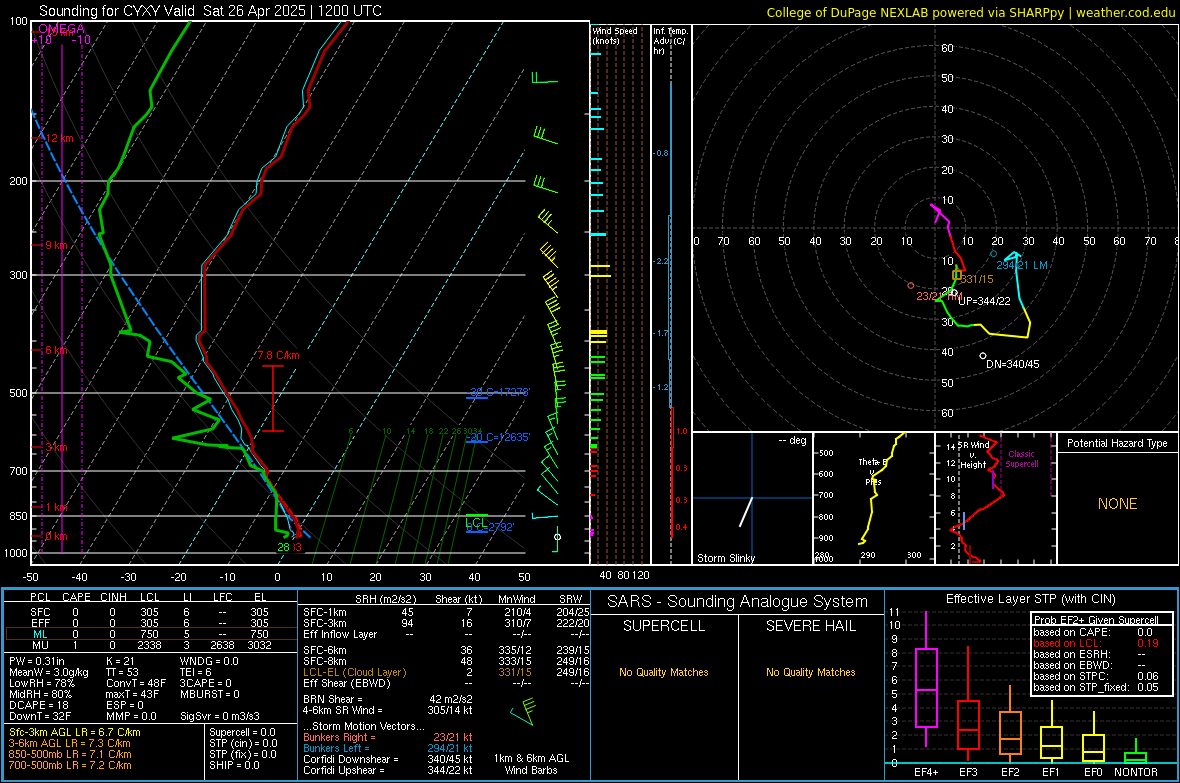Screen dimensions: 1180x783
Task: Click the DCAPE = 18 value
Action: click(39, 705)
